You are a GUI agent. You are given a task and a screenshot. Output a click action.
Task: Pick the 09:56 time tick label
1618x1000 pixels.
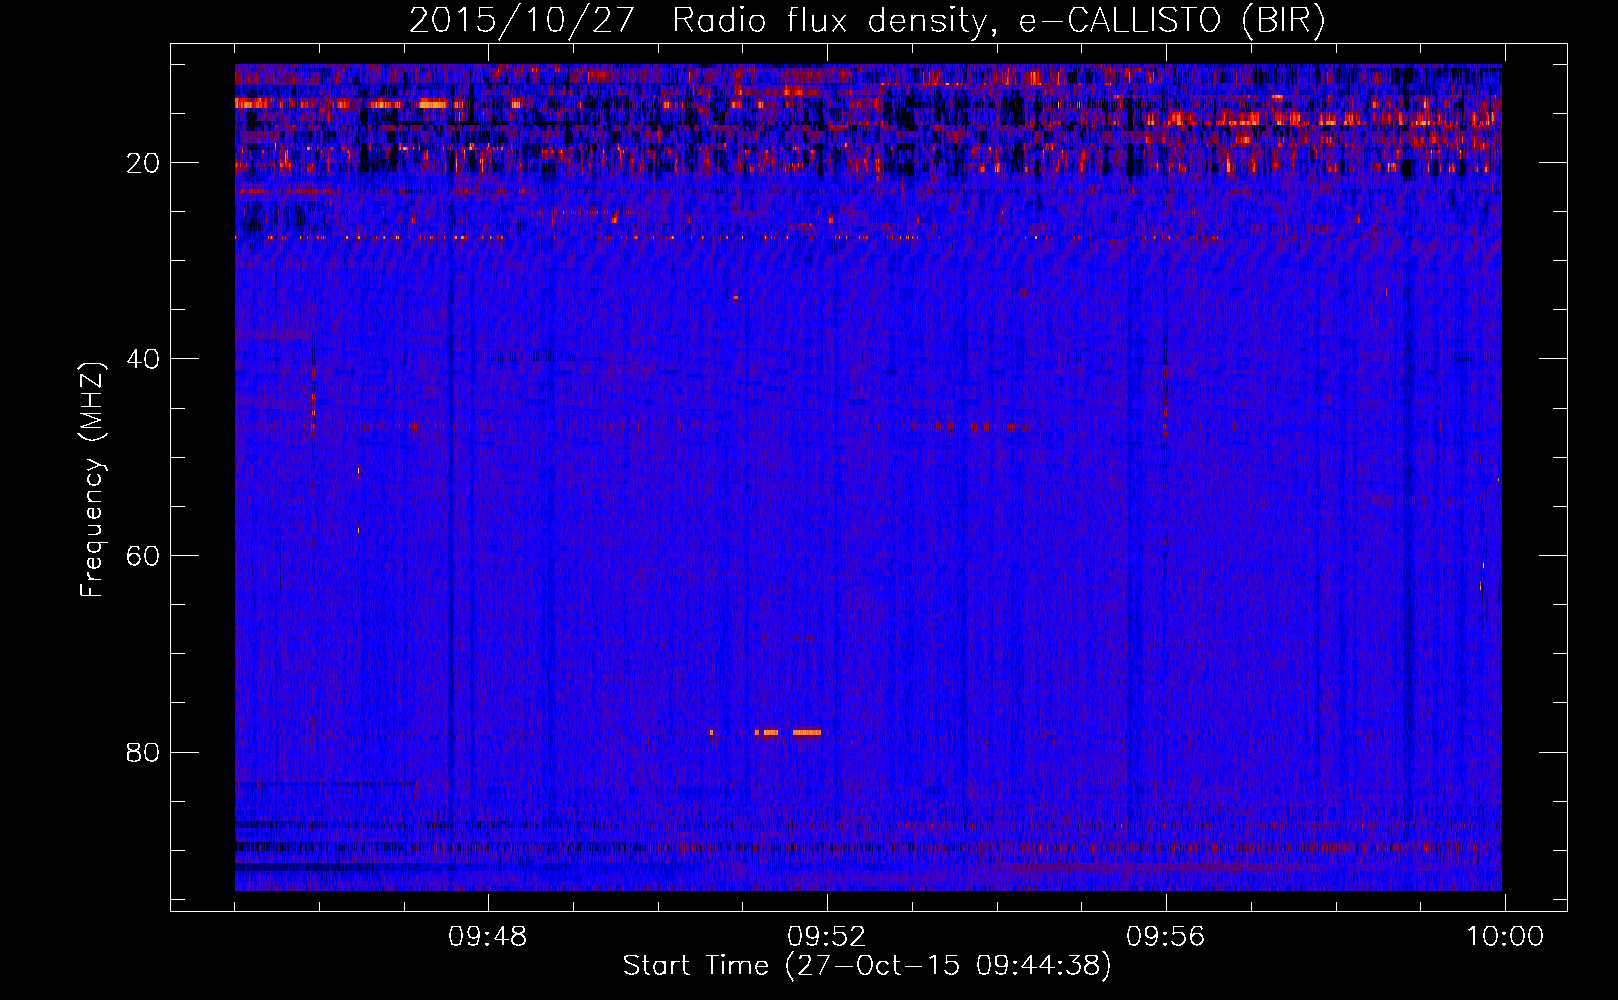tap(1166, 937)
